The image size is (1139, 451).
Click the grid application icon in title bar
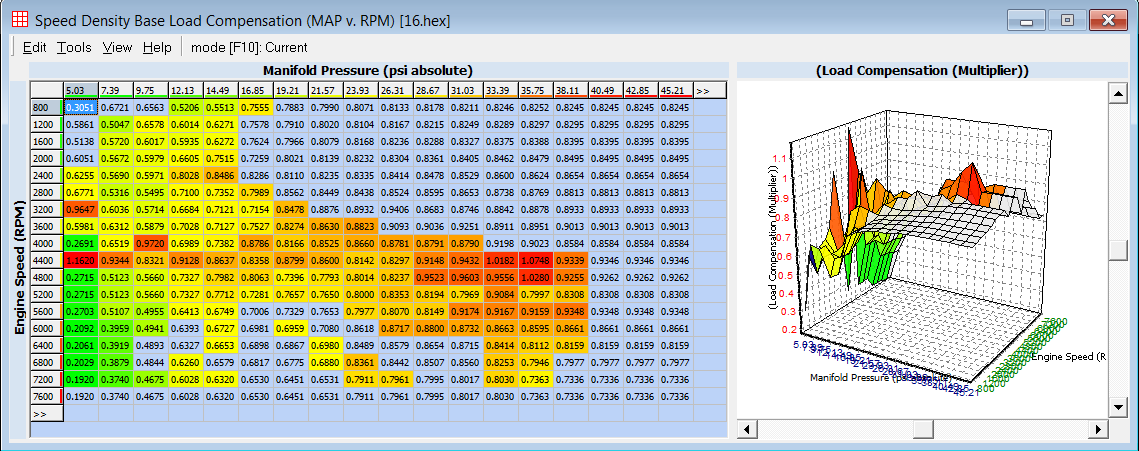click(x=19, y=19)
